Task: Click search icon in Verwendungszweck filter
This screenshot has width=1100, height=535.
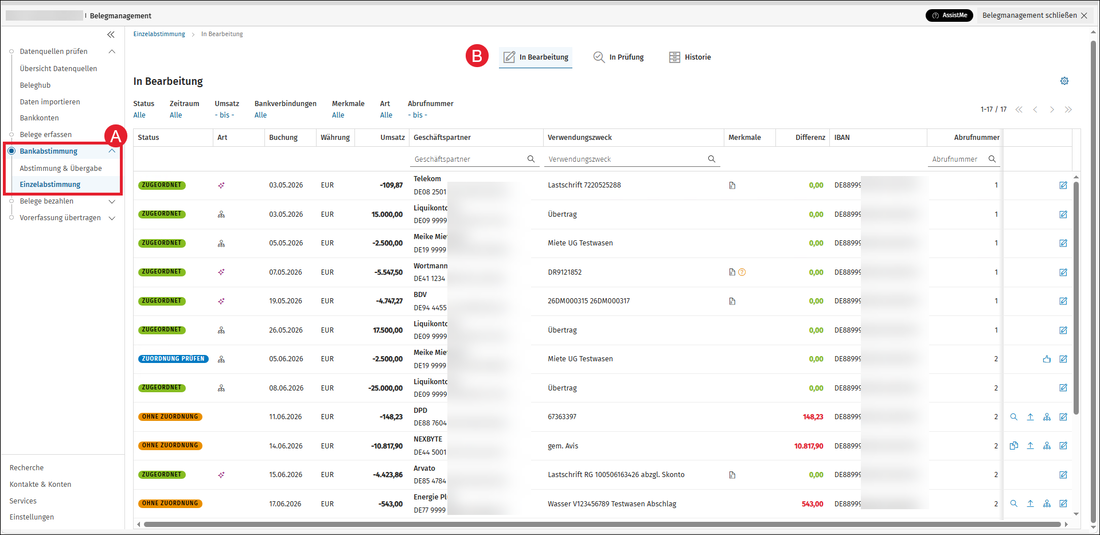Action: point(711,159)
